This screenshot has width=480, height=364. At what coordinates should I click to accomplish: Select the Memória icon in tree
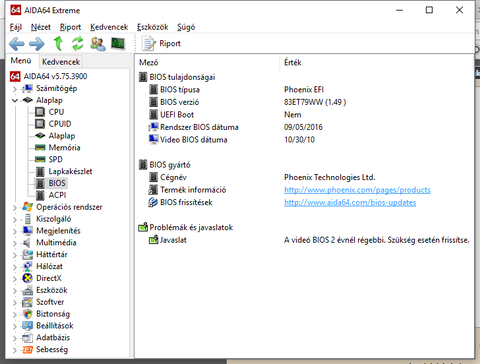40,148
